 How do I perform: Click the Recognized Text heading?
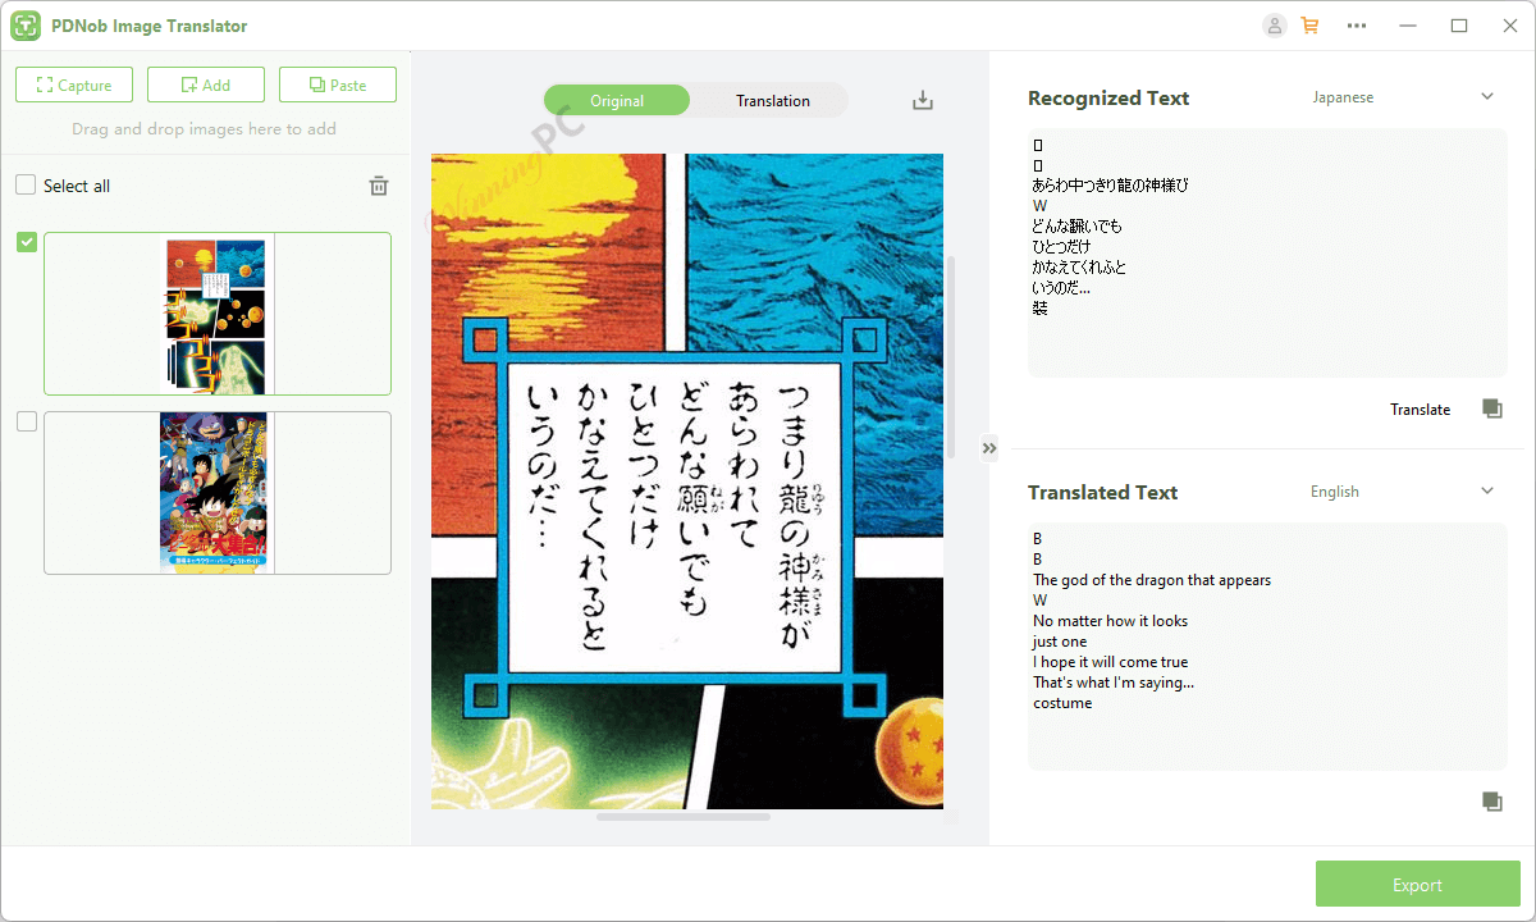pyautogui.click(x=1108, y=98)
